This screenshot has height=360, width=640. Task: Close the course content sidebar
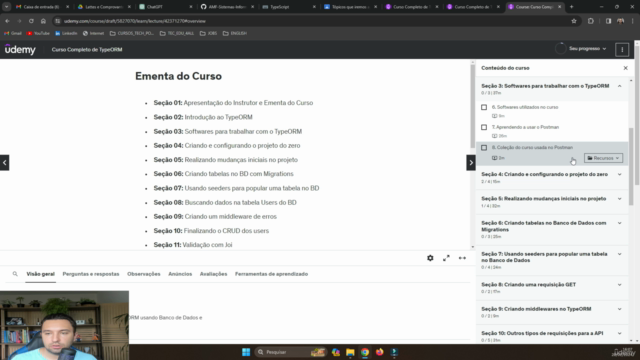(625, 68)
